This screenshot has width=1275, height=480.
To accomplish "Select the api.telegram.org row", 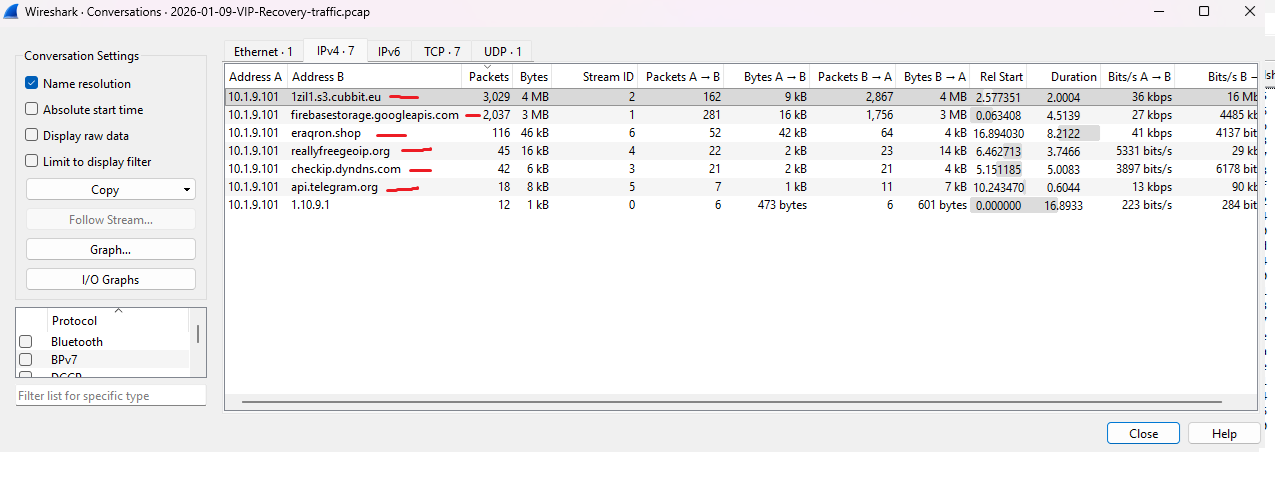I will pyautogui.click(x=741, y=187).
